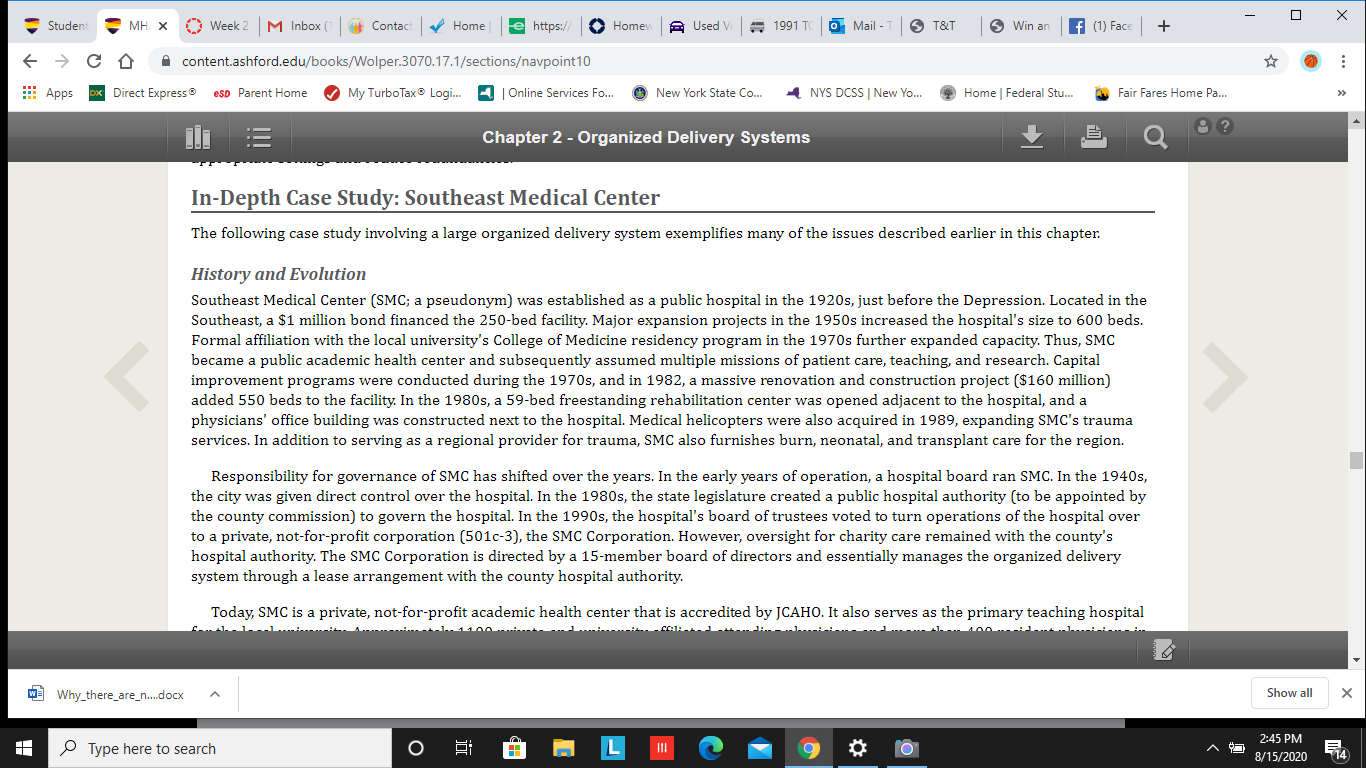Open Cortana circle icon on taskbar
This screenshot has width=1366, height=768.
416,748
